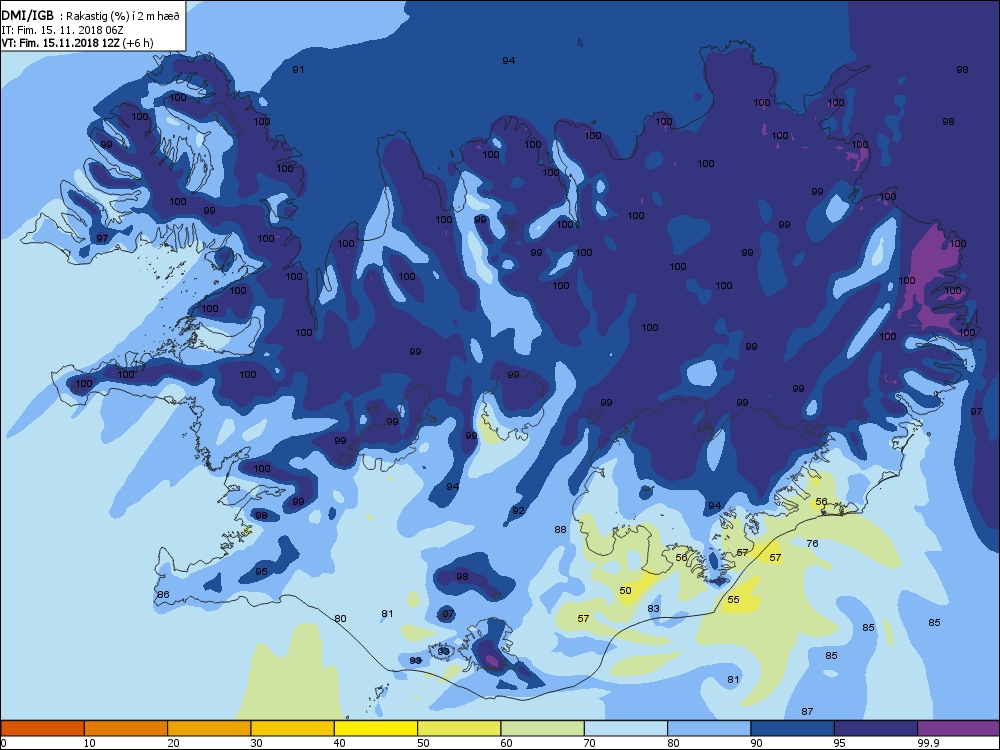The width and height of the screenshot is (1000, 750).
Task: Click the '88' humidity value on the map
Action: 560,529
